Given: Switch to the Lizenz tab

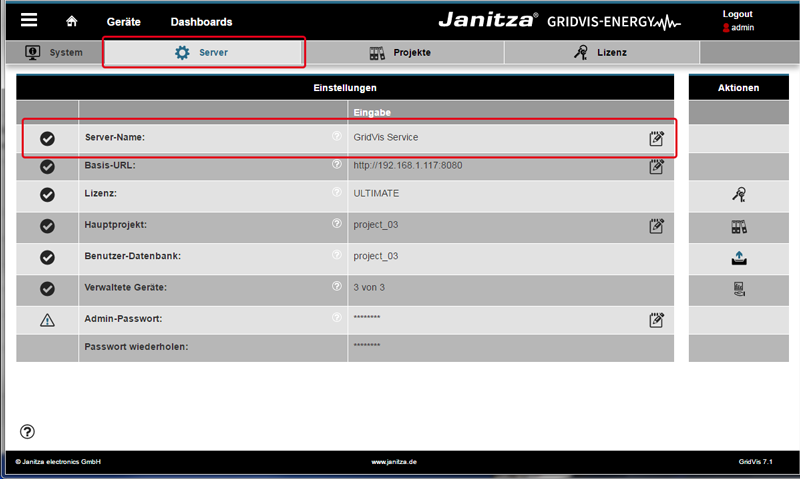Looking at the screenshot, I should click(598, 52).
